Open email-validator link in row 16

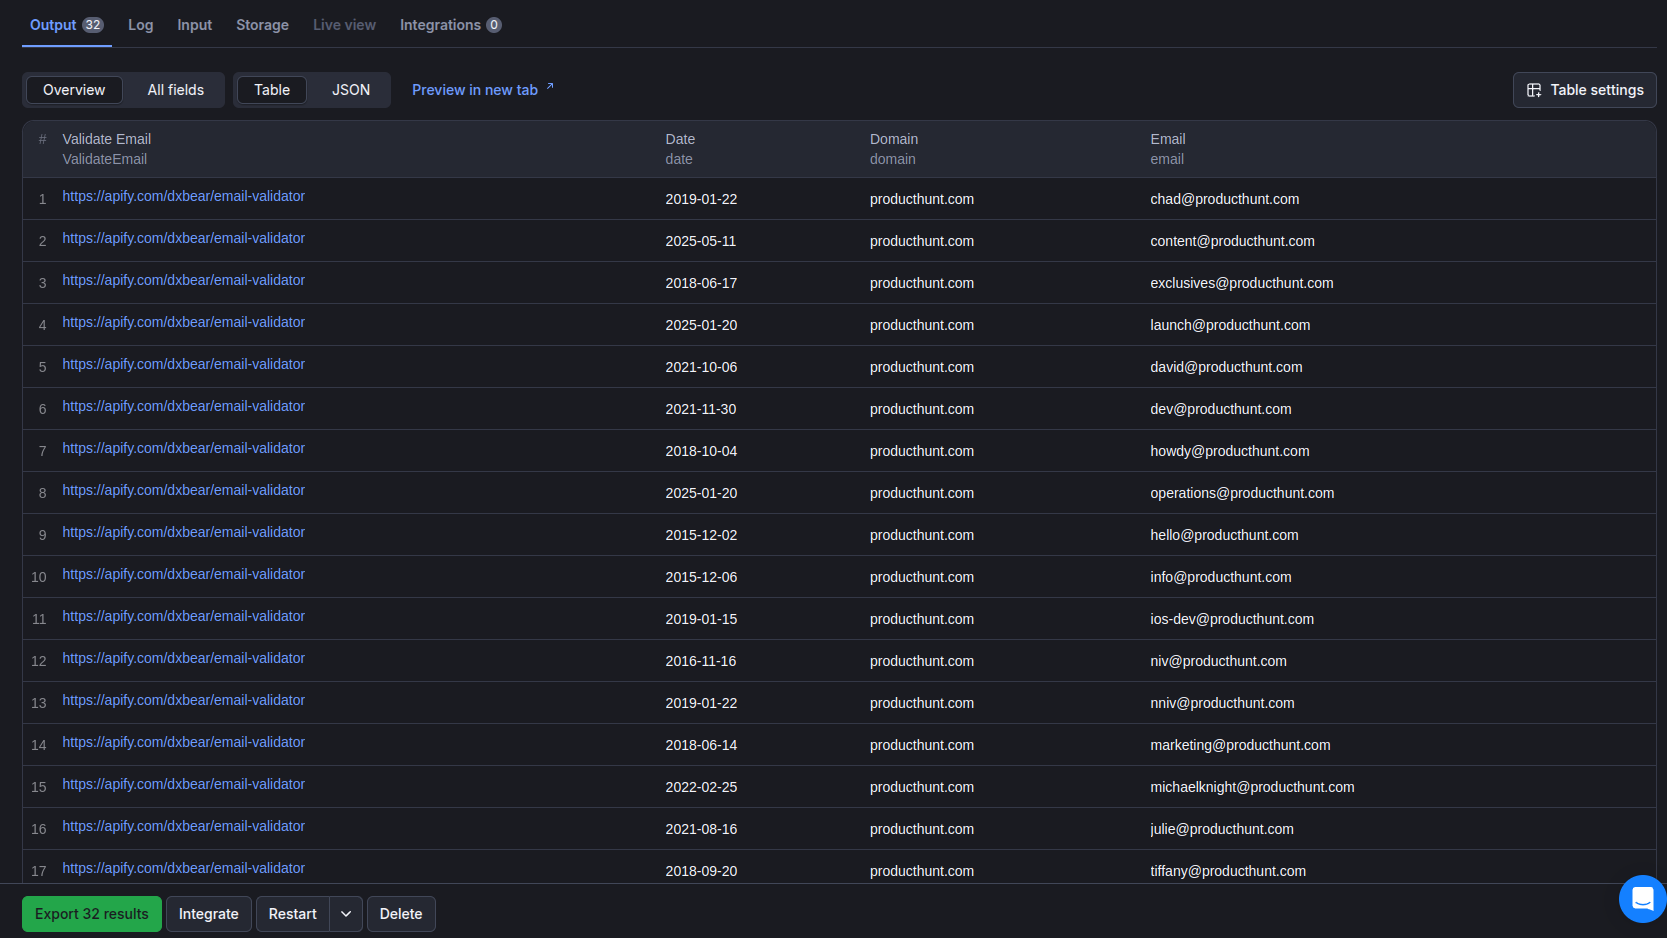(184, 826)
